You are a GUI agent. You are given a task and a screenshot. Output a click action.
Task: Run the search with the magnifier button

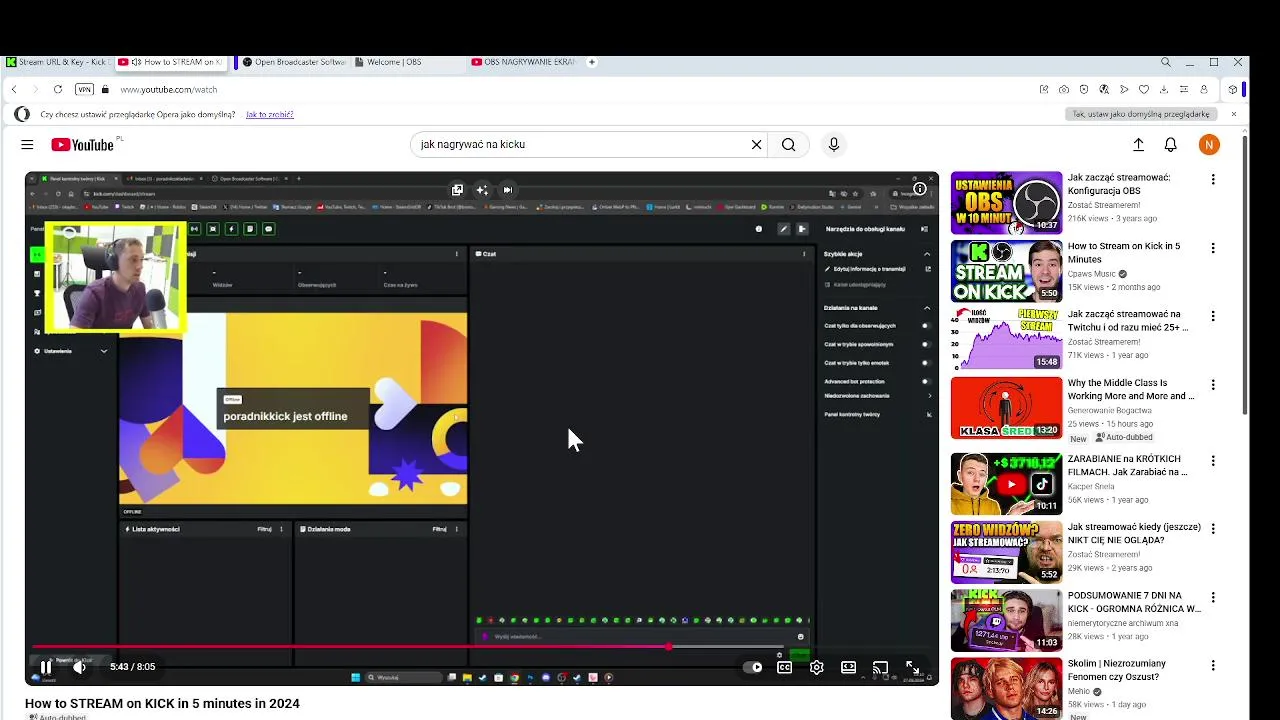point(789,145)
